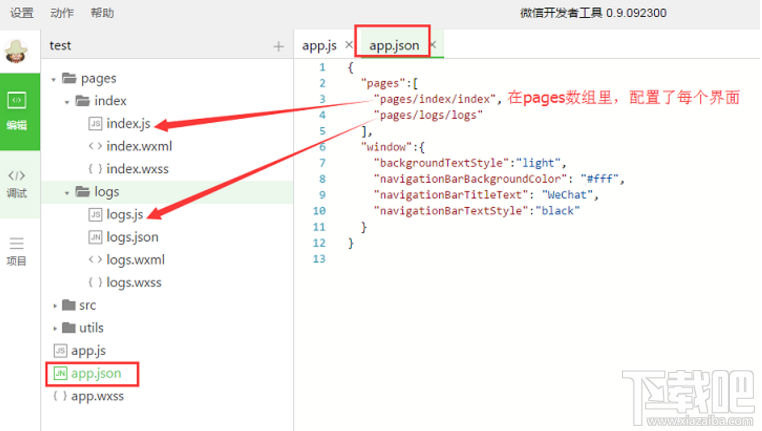Click the test project title
Image resolution: width=762 pixels, height=431 pixels.
tap(60, 46)
